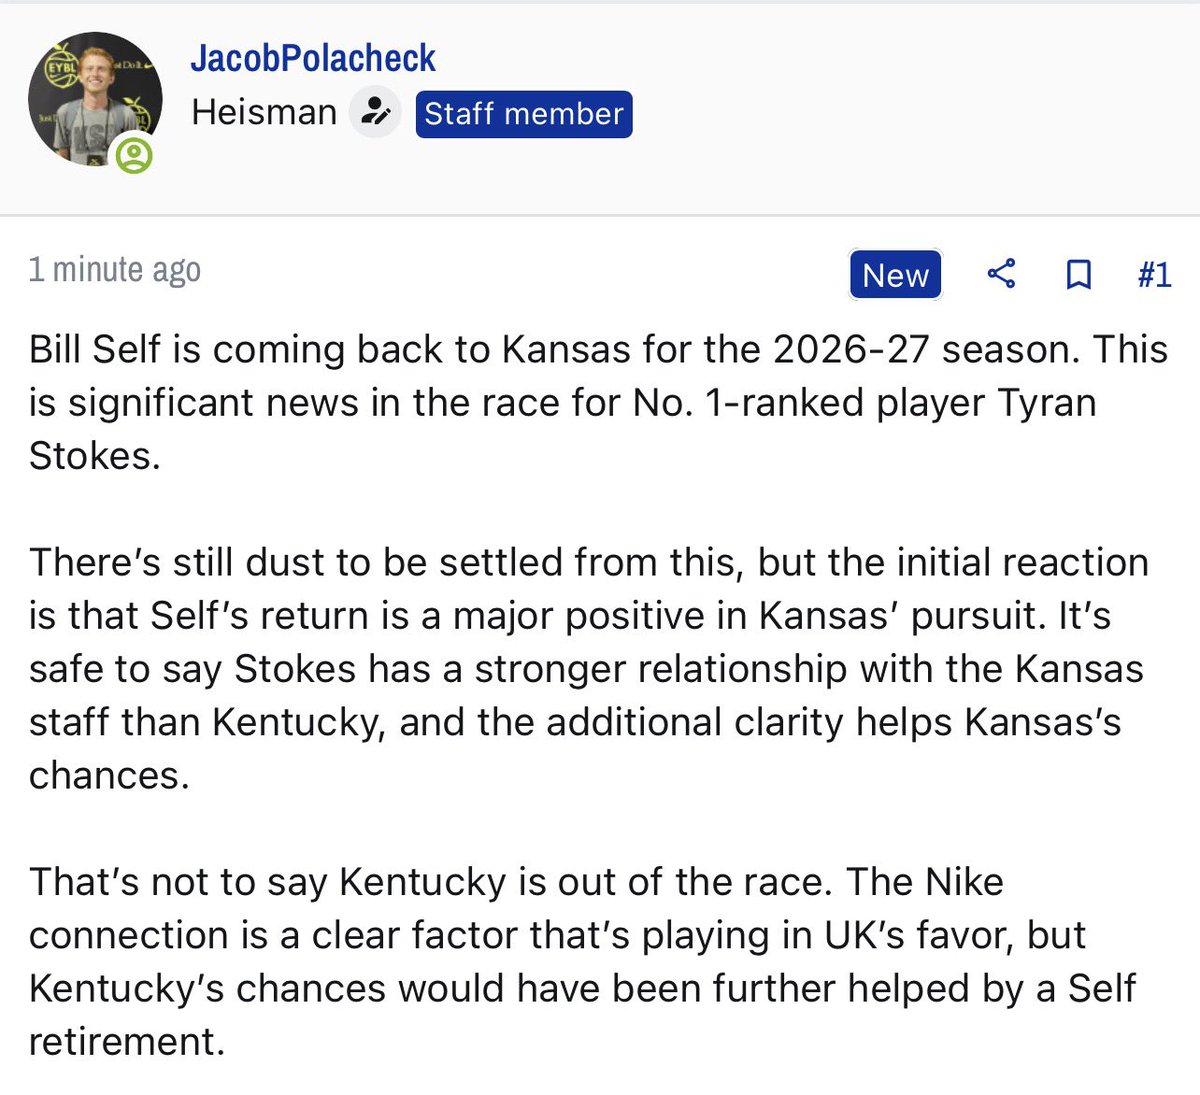1200x1095 pixels.
Task: Click the green online status indicator
Action: pos(134,156)
